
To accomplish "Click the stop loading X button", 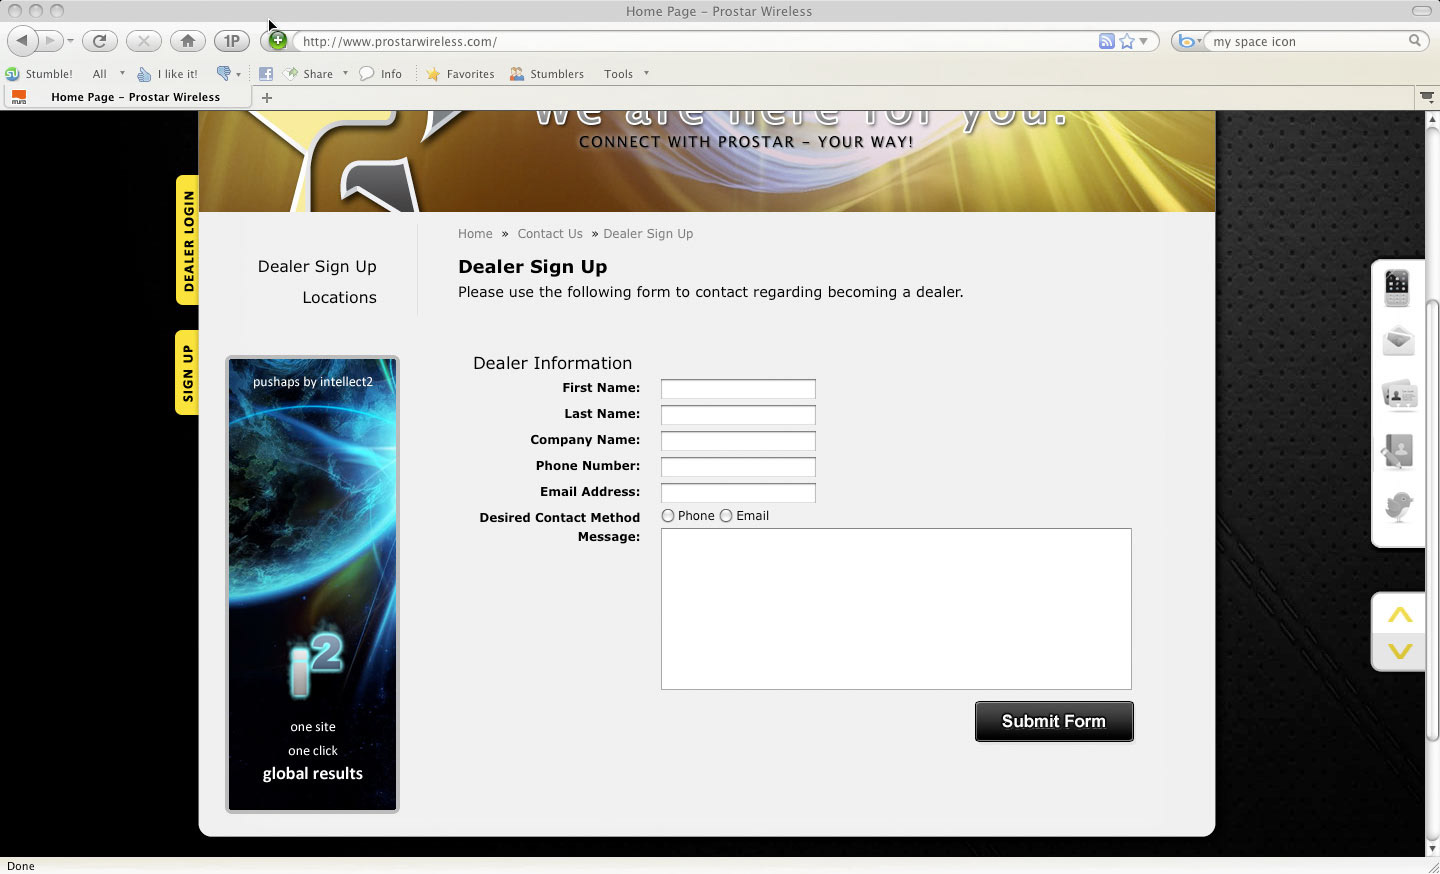I will [x=144, y=41].
